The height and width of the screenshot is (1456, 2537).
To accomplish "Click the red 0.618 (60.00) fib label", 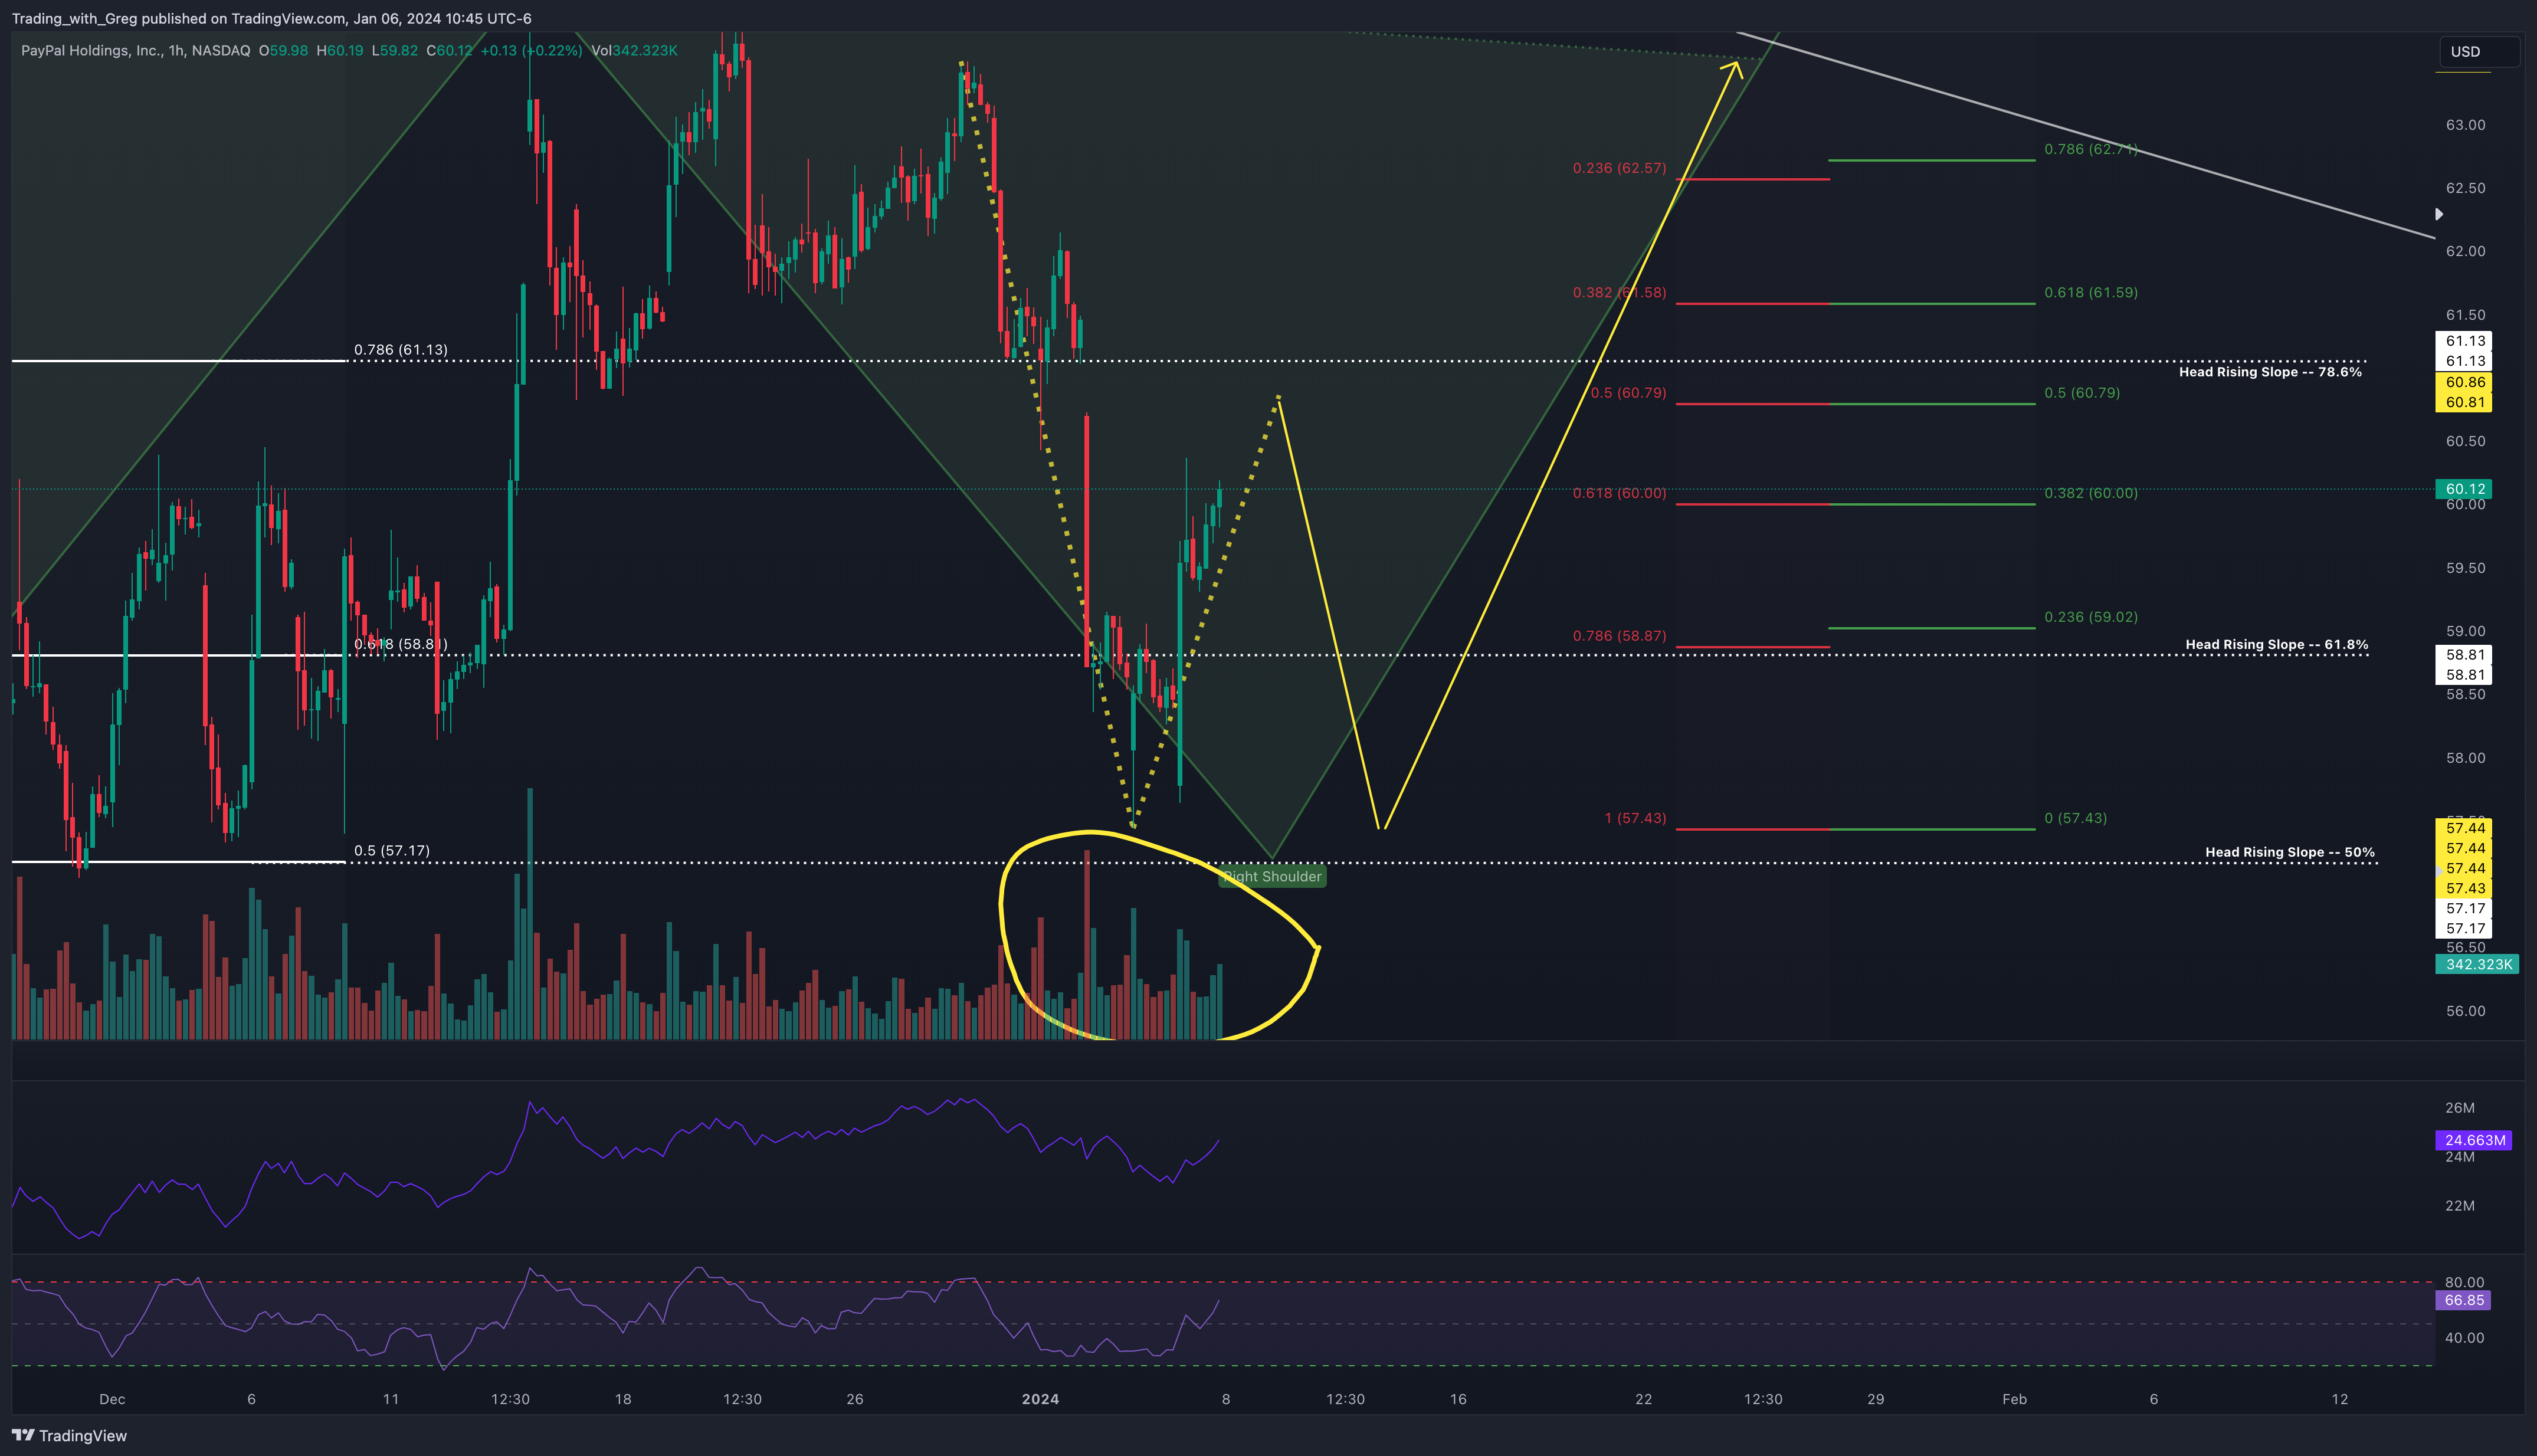I will [x=1619, y=493].
